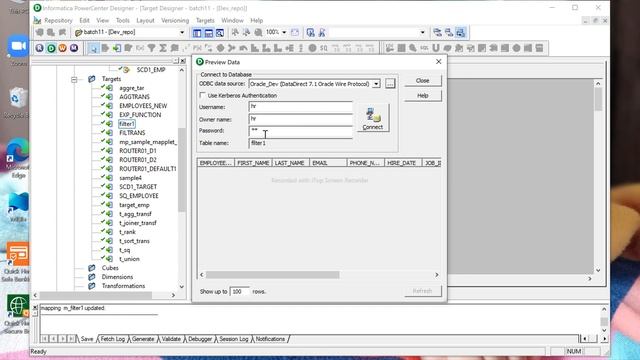Switch to the Session Log output tab
This screenshot has width=640, height=360.
tap(233, 339)
